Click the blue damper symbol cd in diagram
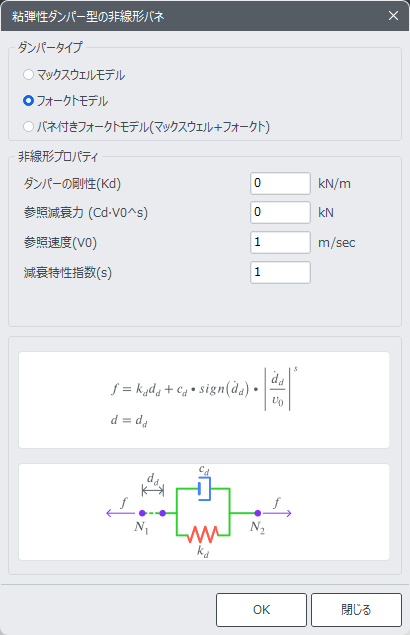Image resolution: width=410 pixels, height=635 pixels. coord(205,489)
